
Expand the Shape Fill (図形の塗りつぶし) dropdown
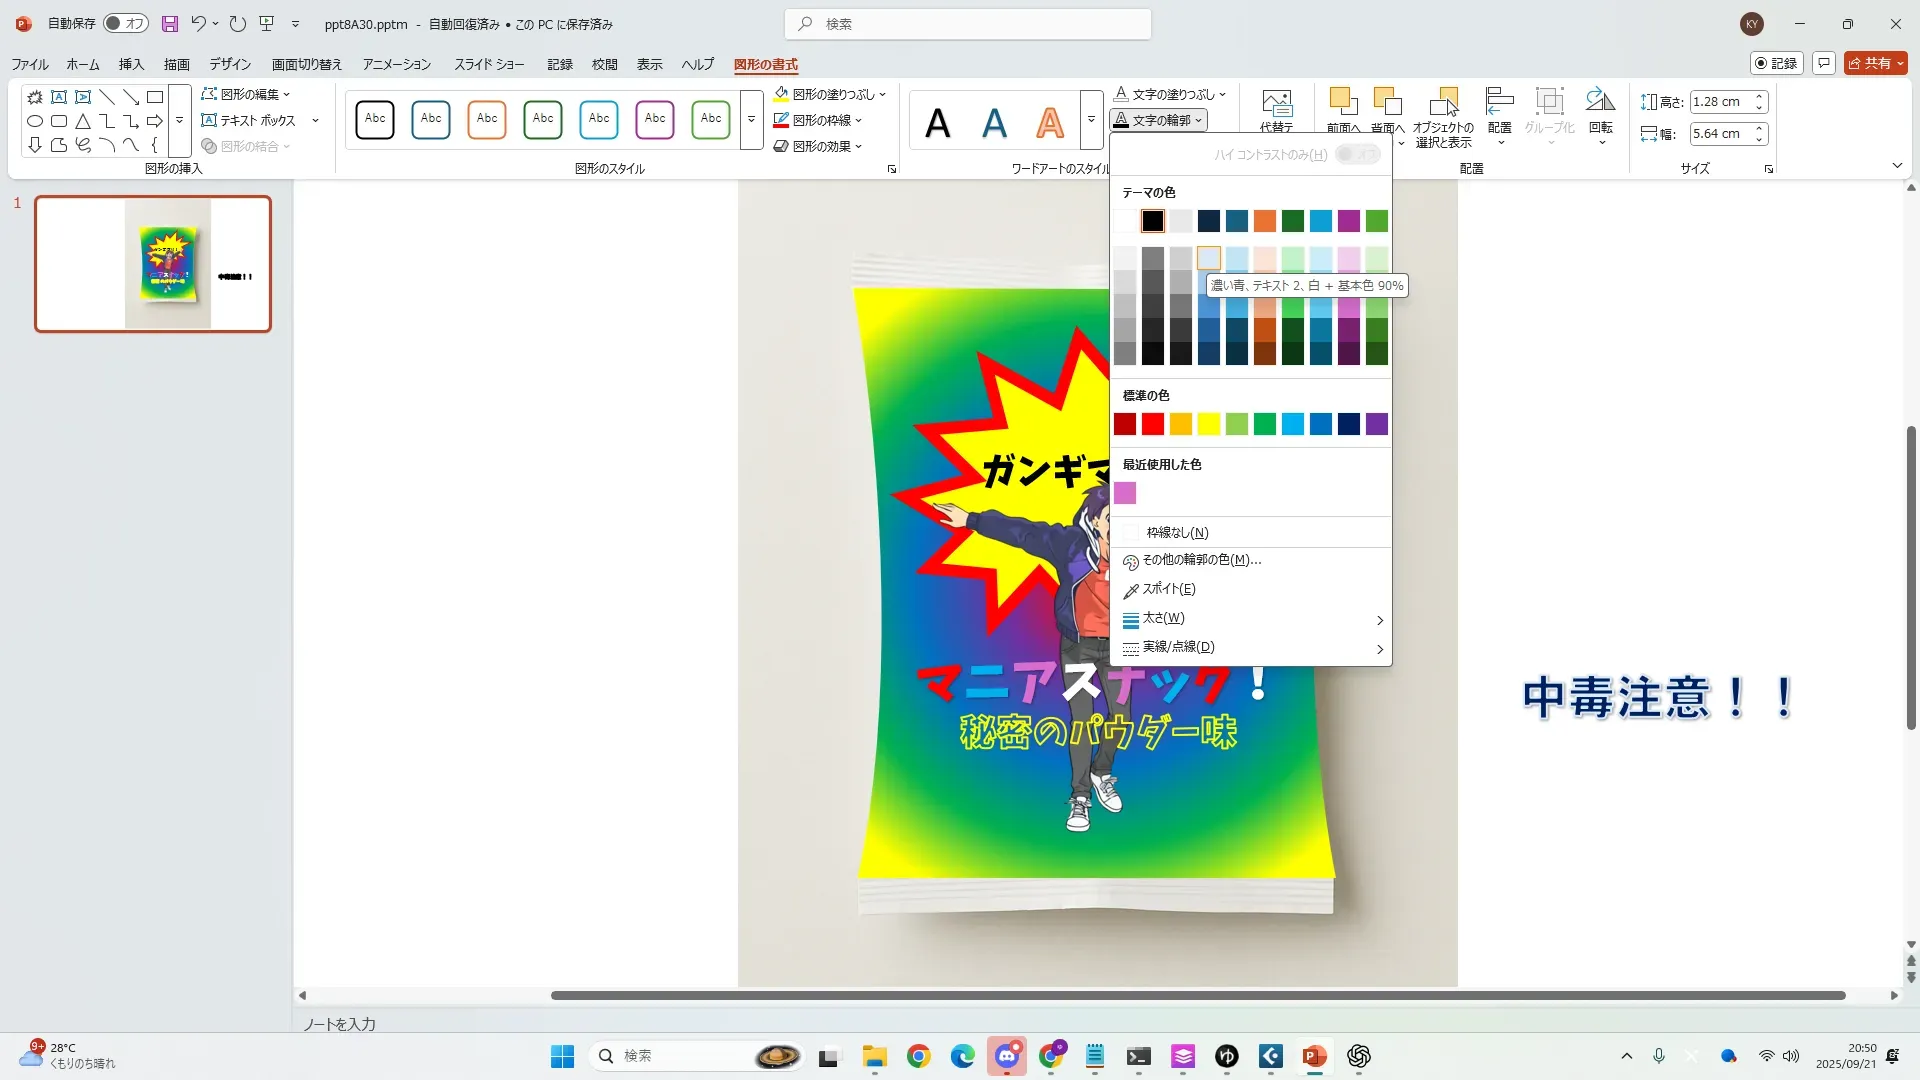(884, 94)
